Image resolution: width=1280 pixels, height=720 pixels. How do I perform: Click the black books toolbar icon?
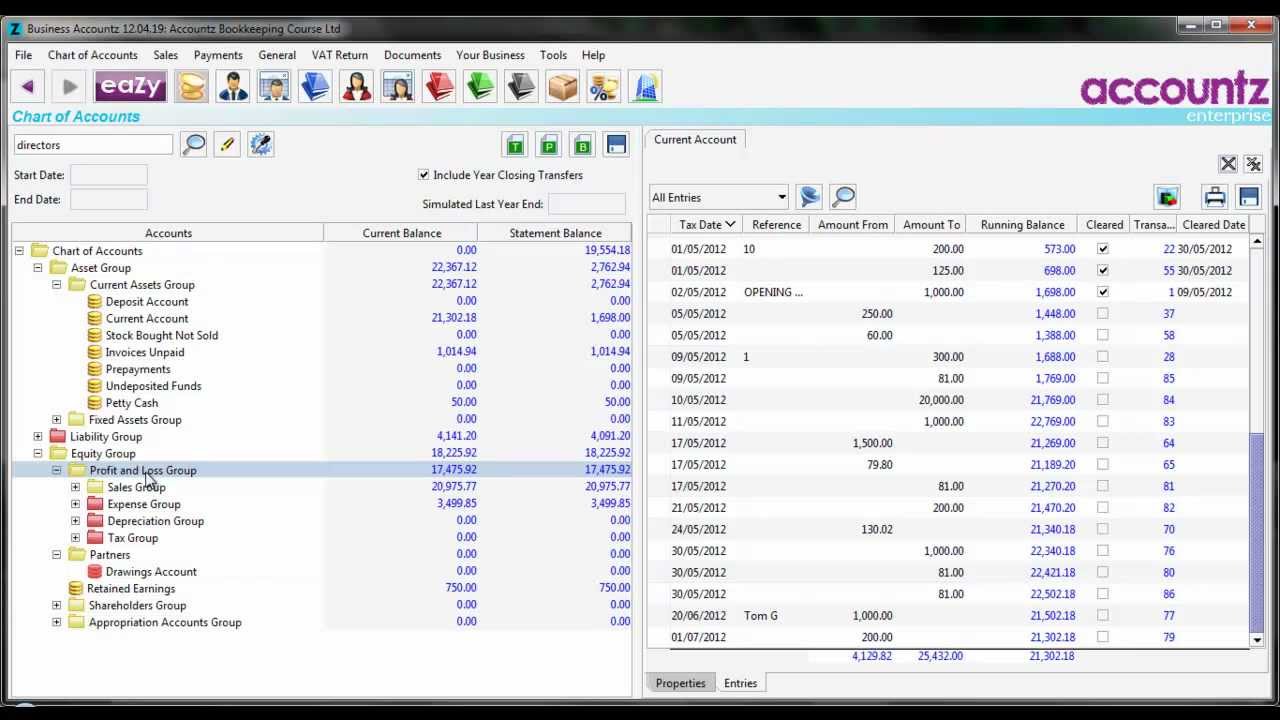pyautogui.click(x=521, y=87)
